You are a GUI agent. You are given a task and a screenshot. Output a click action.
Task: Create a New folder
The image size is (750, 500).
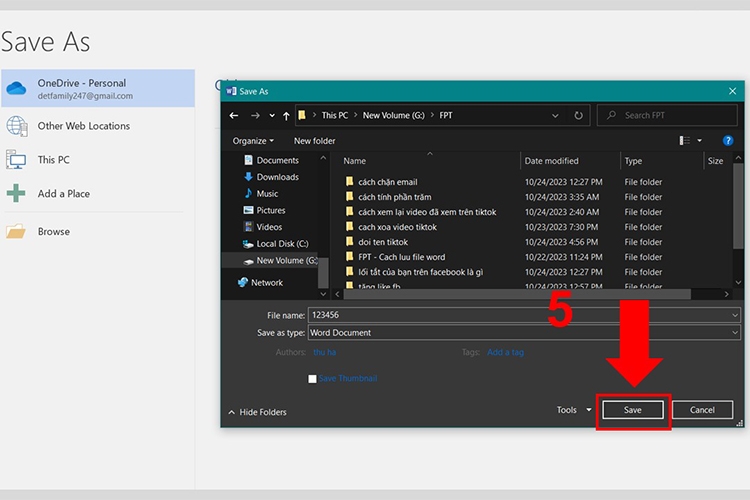314,141
